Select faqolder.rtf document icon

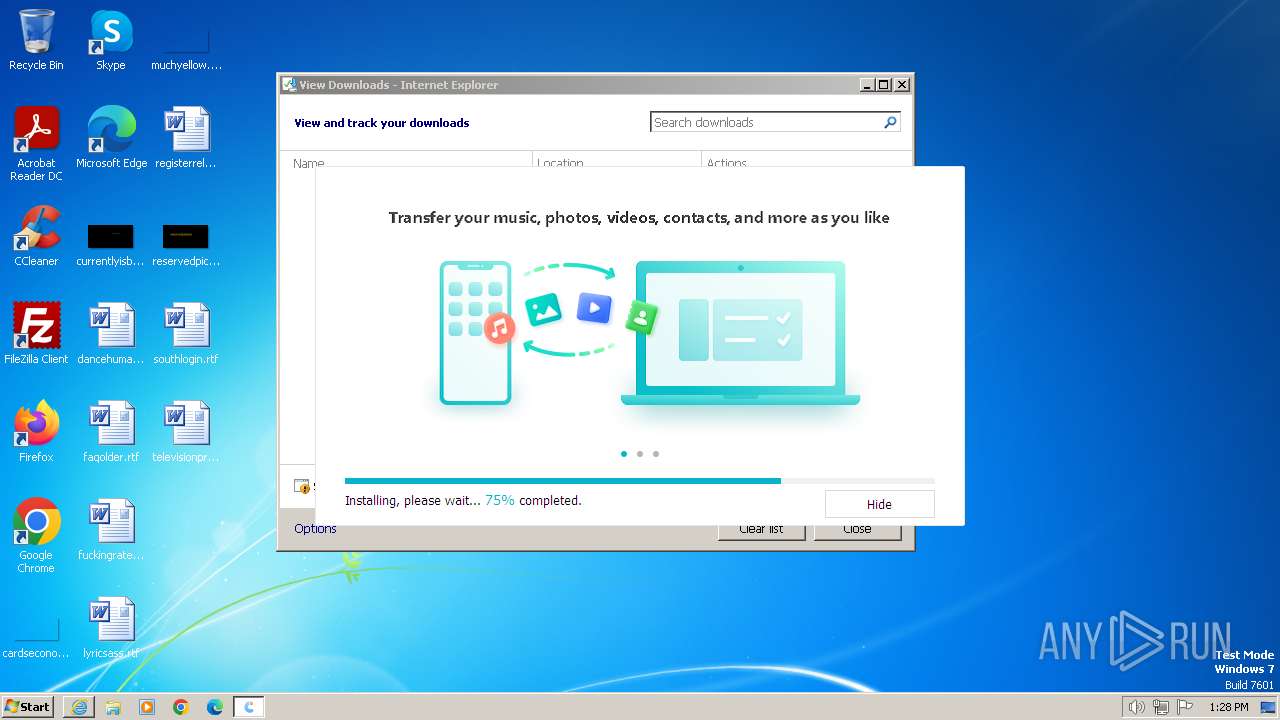111,431
